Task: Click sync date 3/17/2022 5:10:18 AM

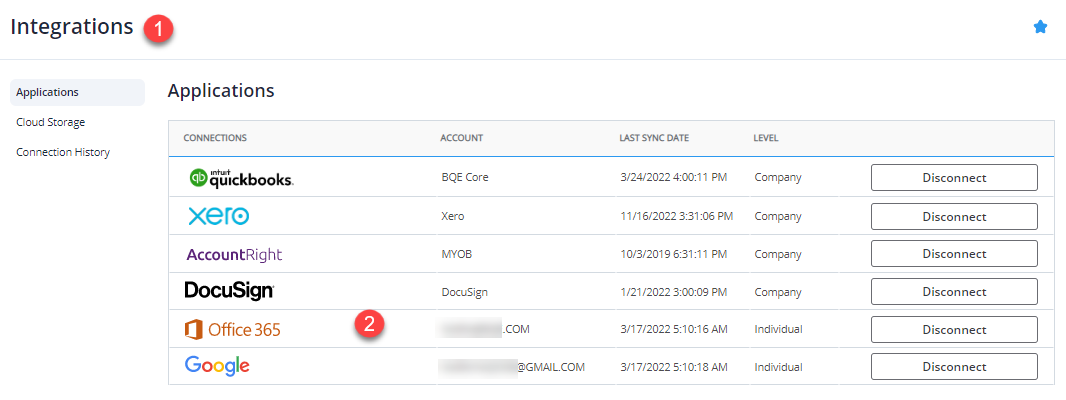Action: click(x=673, y=367)
